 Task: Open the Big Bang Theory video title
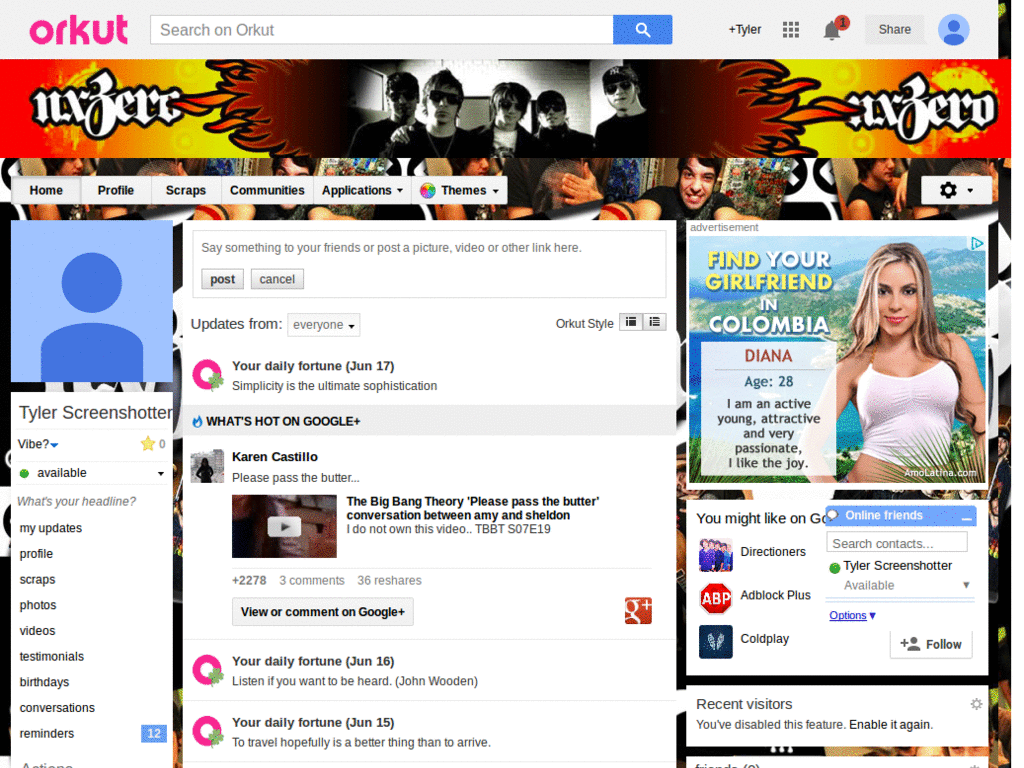pos(473,508)
